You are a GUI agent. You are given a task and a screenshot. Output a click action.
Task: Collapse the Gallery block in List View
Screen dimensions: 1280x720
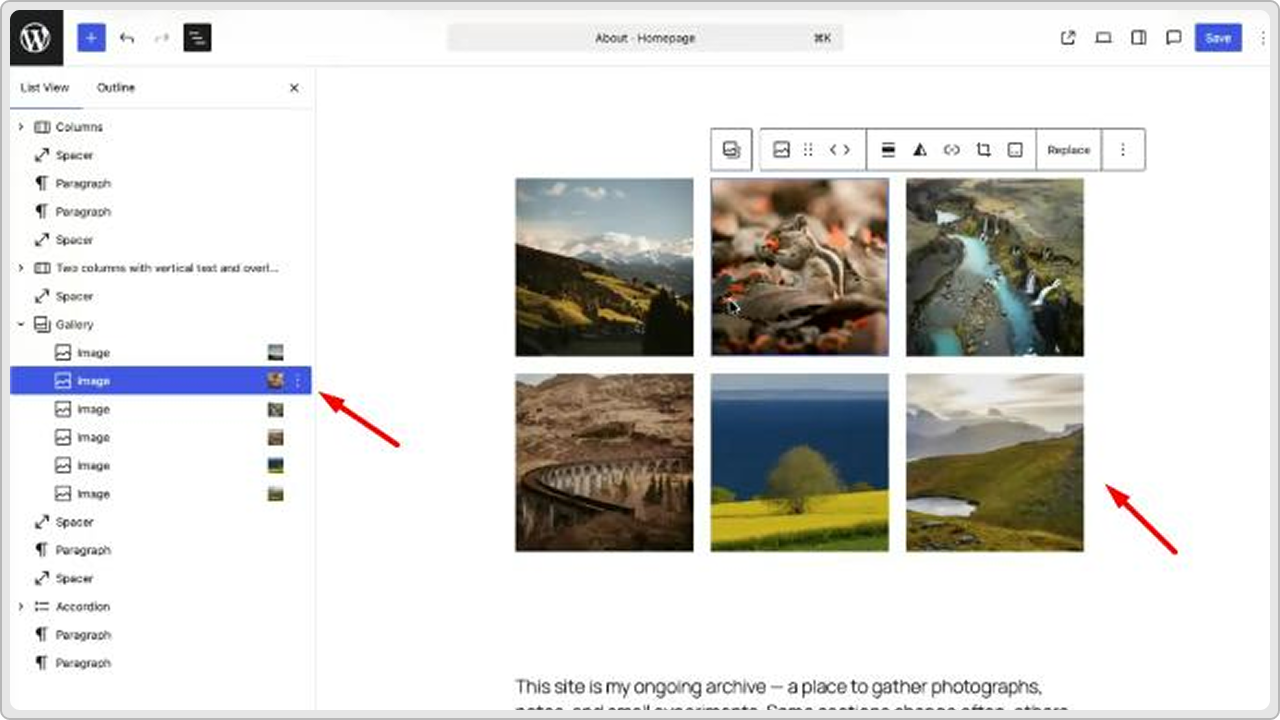21,324
